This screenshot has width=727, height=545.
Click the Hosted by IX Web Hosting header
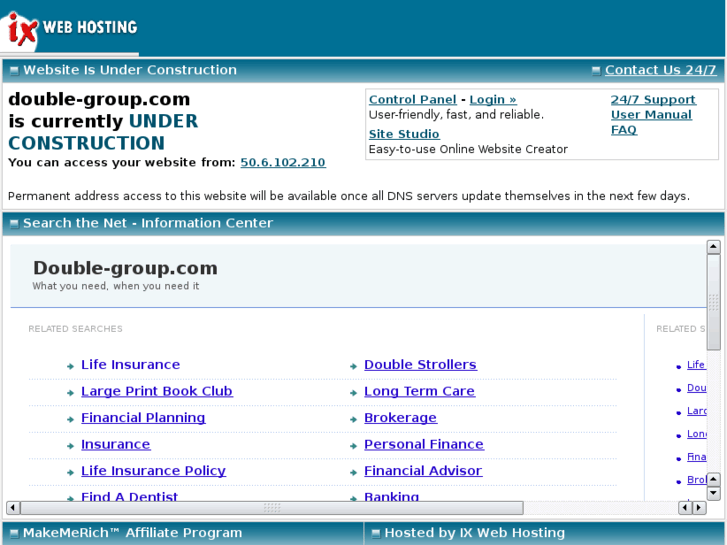474,532
